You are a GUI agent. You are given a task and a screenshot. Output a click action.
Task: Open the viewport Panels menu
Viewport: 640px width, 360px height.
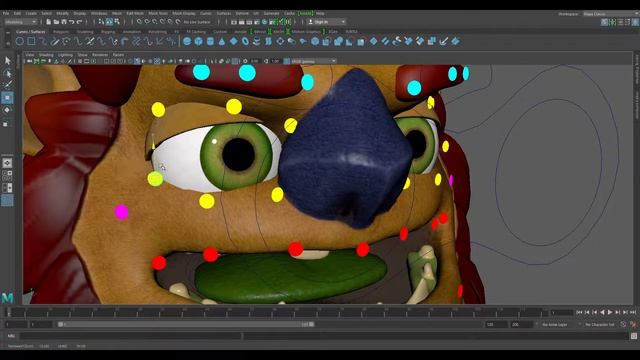118,55
